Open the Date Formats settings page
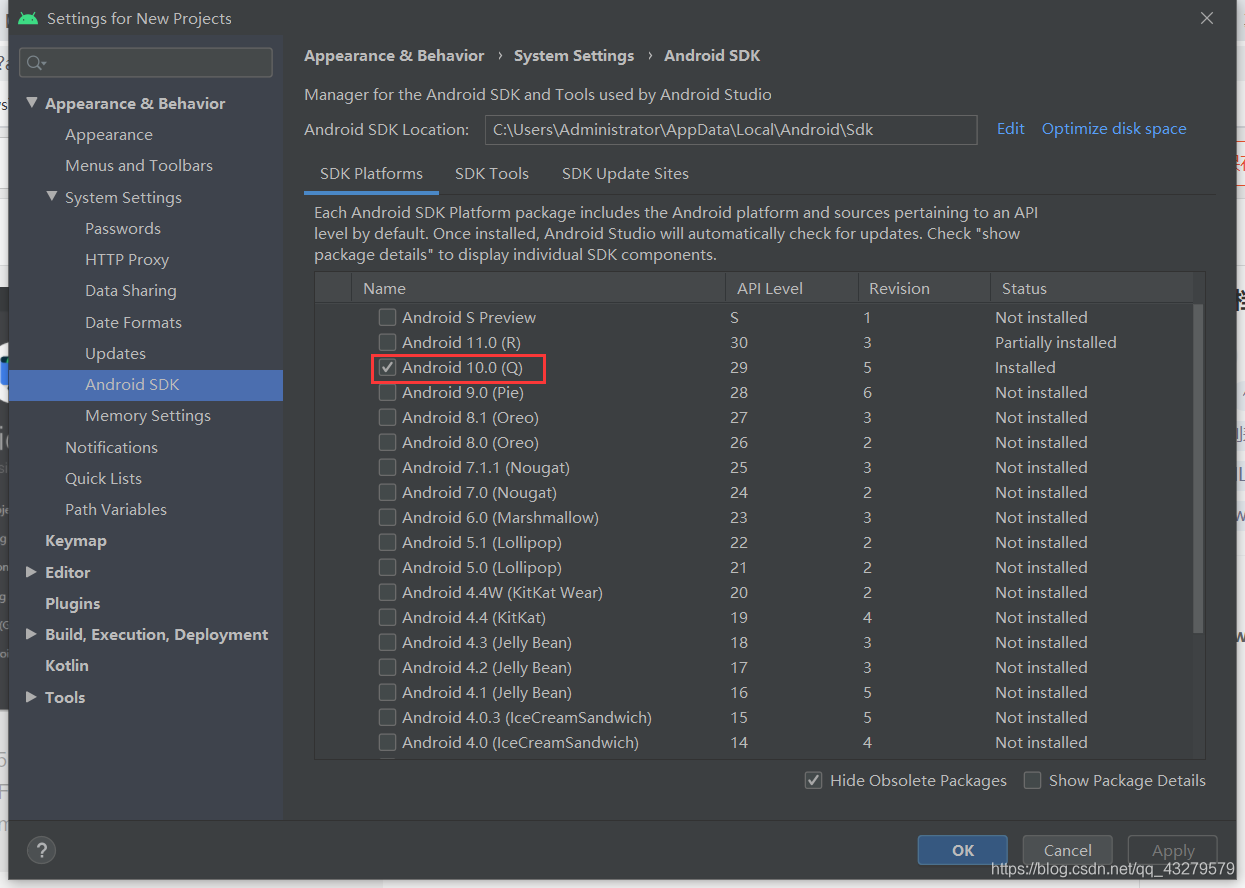The image size is (1245, 888). [133, 323]
